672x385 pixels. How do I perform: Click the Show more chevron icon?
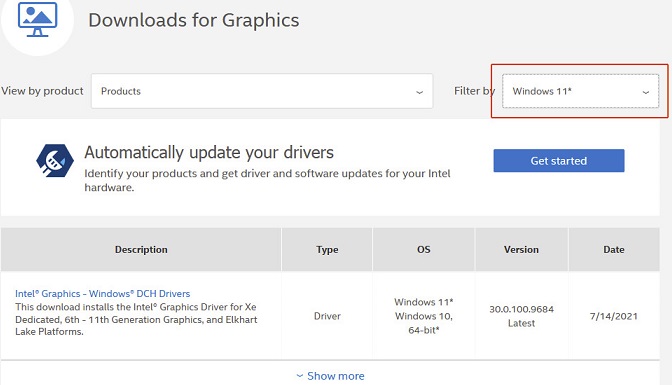pos(300,376)
